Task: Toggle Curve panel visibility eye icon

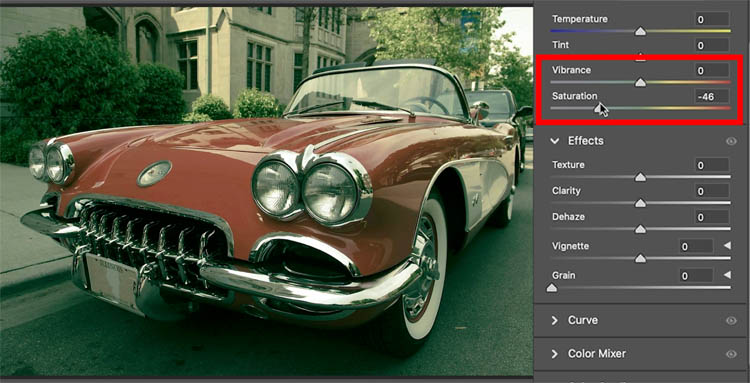Action: (731, 320)
